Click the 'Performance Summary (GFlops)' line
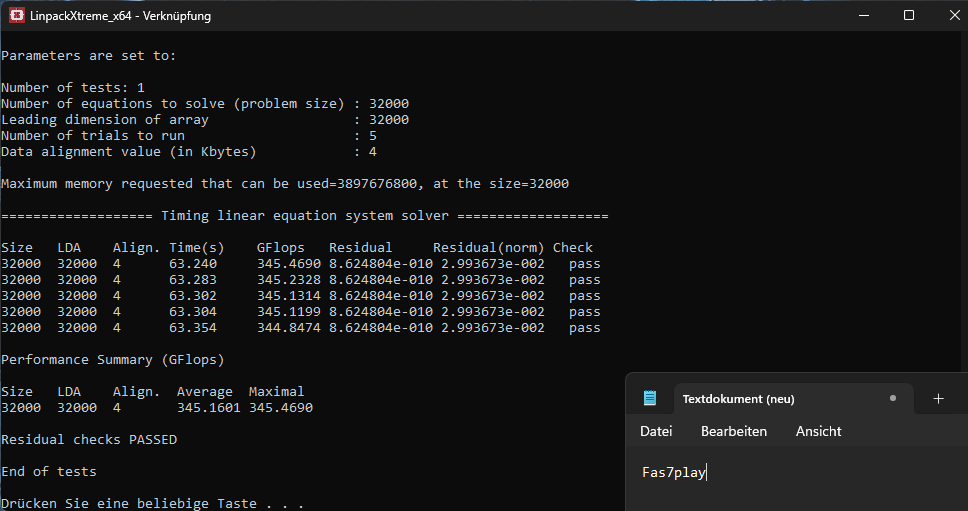 [113, 360]
